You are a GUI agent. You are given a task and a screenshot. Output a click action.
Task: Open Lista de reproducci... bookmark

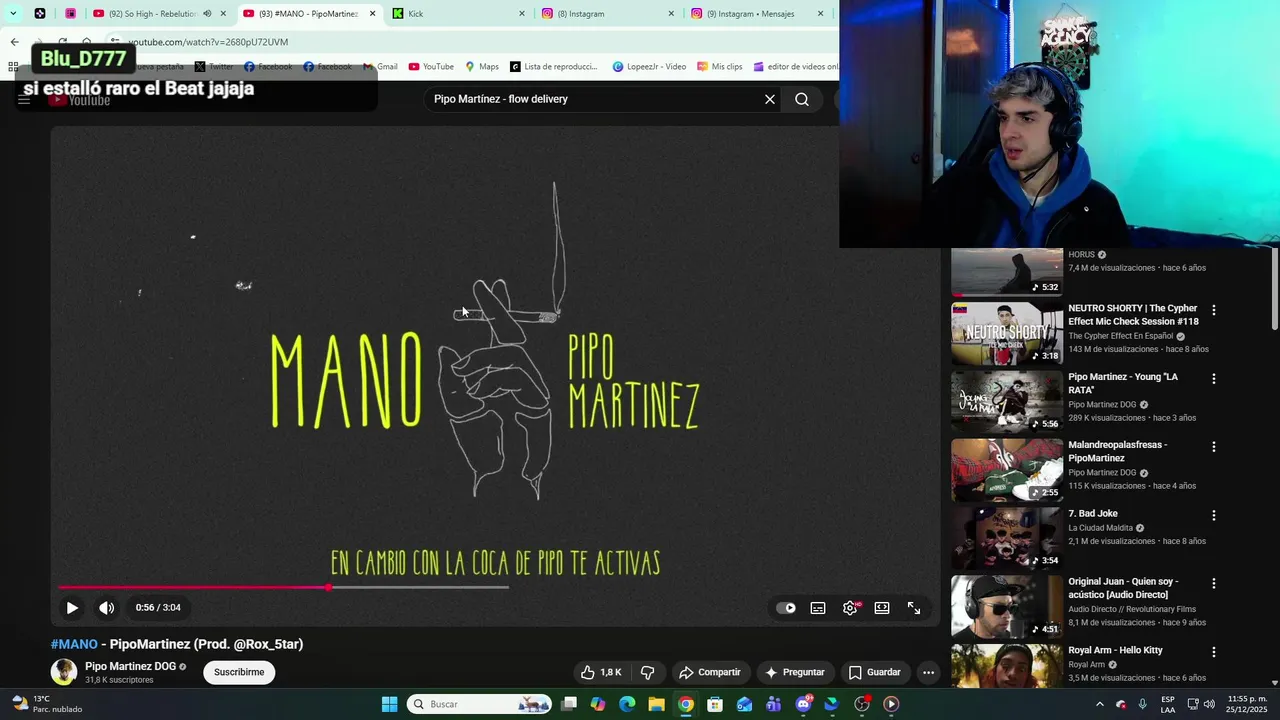[x=553, y=67]
